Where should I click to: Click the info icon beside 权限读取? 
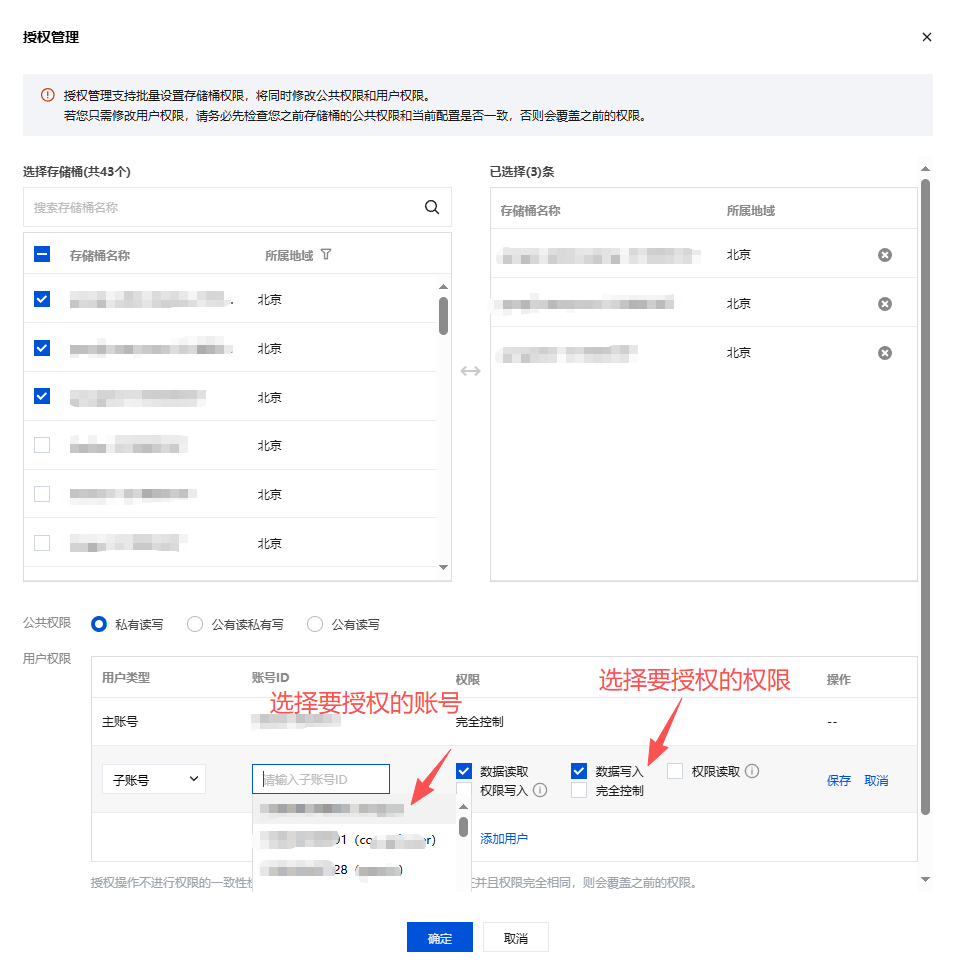[752, 771]
